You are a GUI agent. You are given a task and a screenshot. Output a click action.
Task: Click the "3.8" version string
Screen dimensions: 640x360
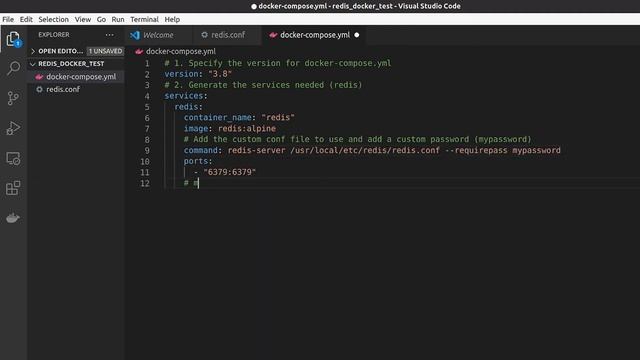[x=220, y=74]
